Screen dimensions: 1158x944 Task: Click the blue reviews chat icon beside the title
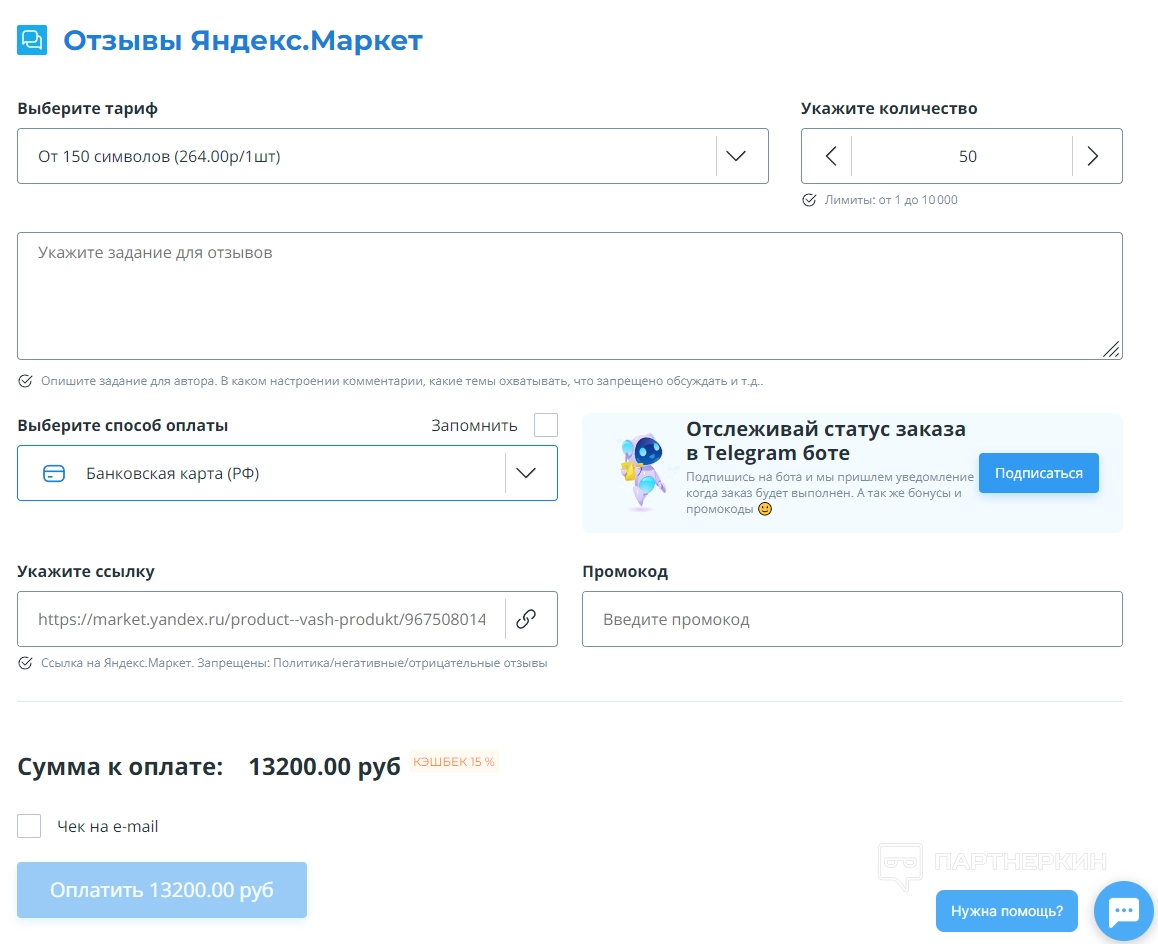click(x=32, y=40)
